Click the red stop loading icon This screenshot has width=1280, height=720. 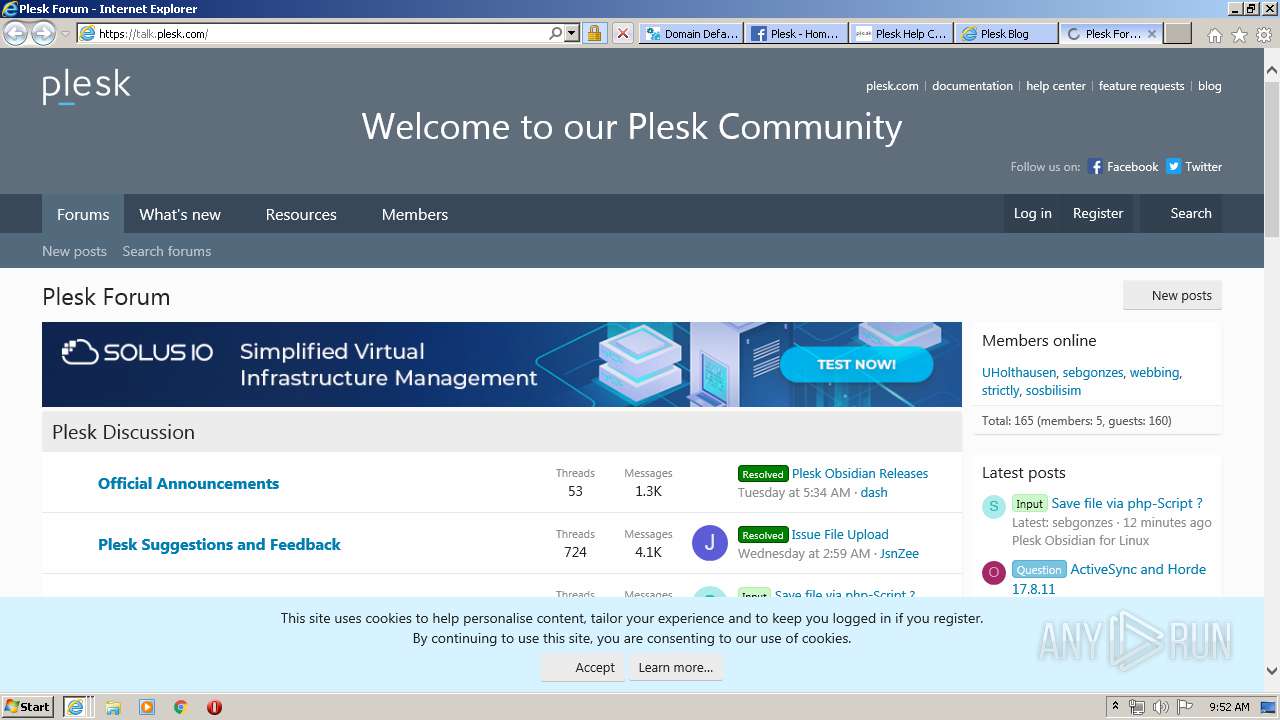click(x=622, y=33)
